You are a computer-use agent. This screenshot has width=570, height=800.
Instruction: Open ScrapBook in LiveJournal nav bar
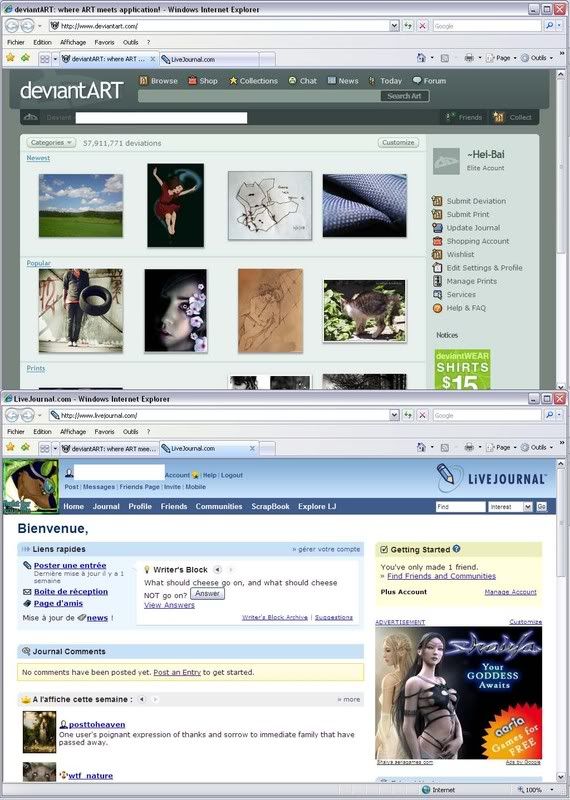[270, 506]
